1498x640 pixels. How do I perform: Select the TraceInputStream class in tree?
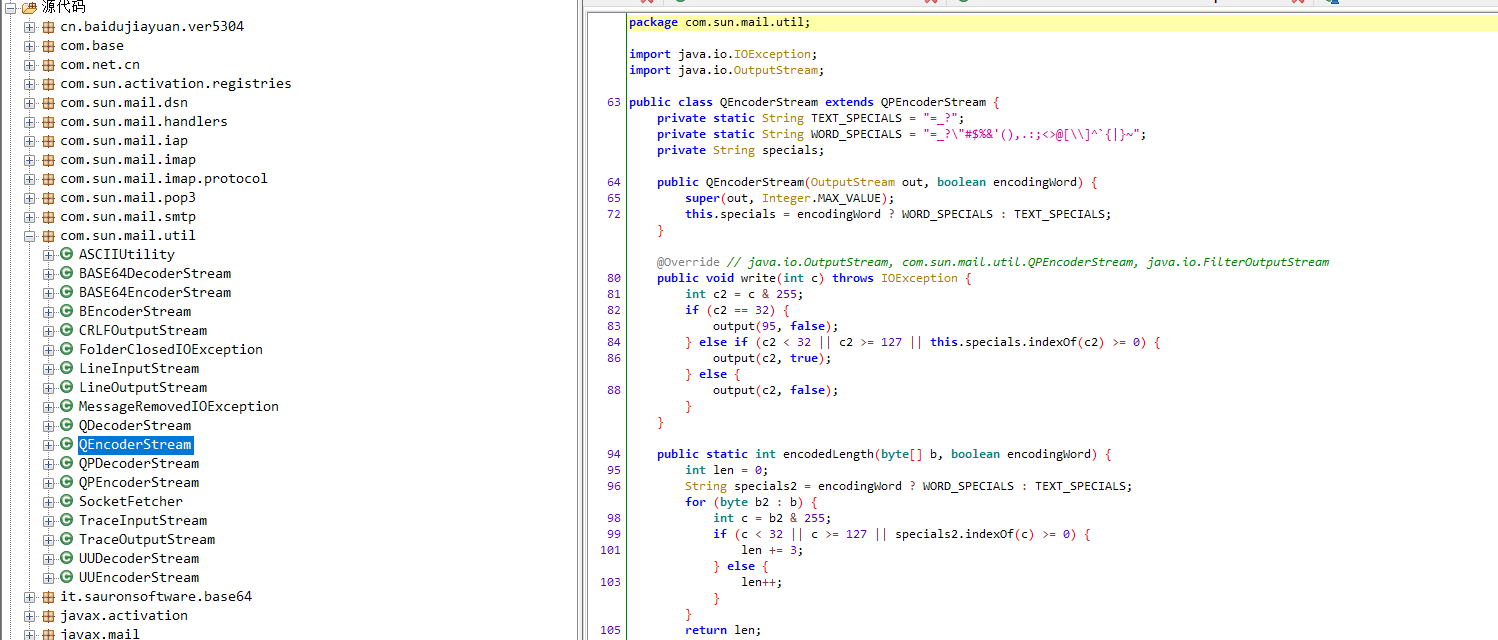(x=142, y=521)
